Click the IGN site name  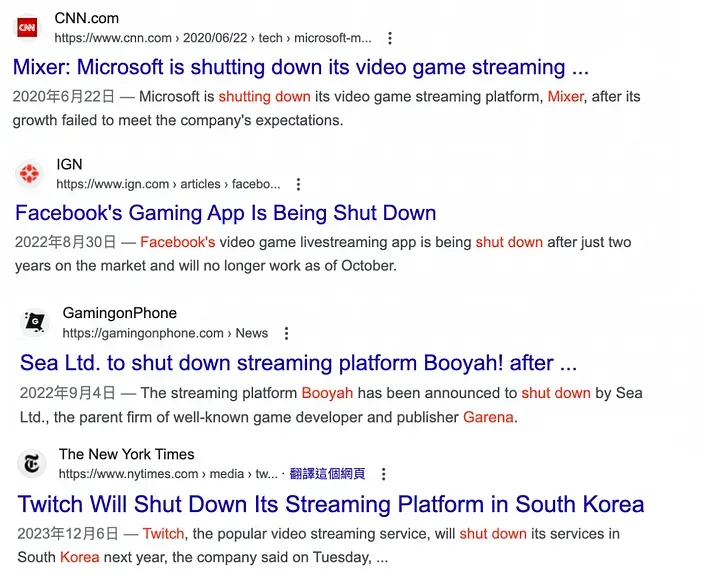point(69,164)
